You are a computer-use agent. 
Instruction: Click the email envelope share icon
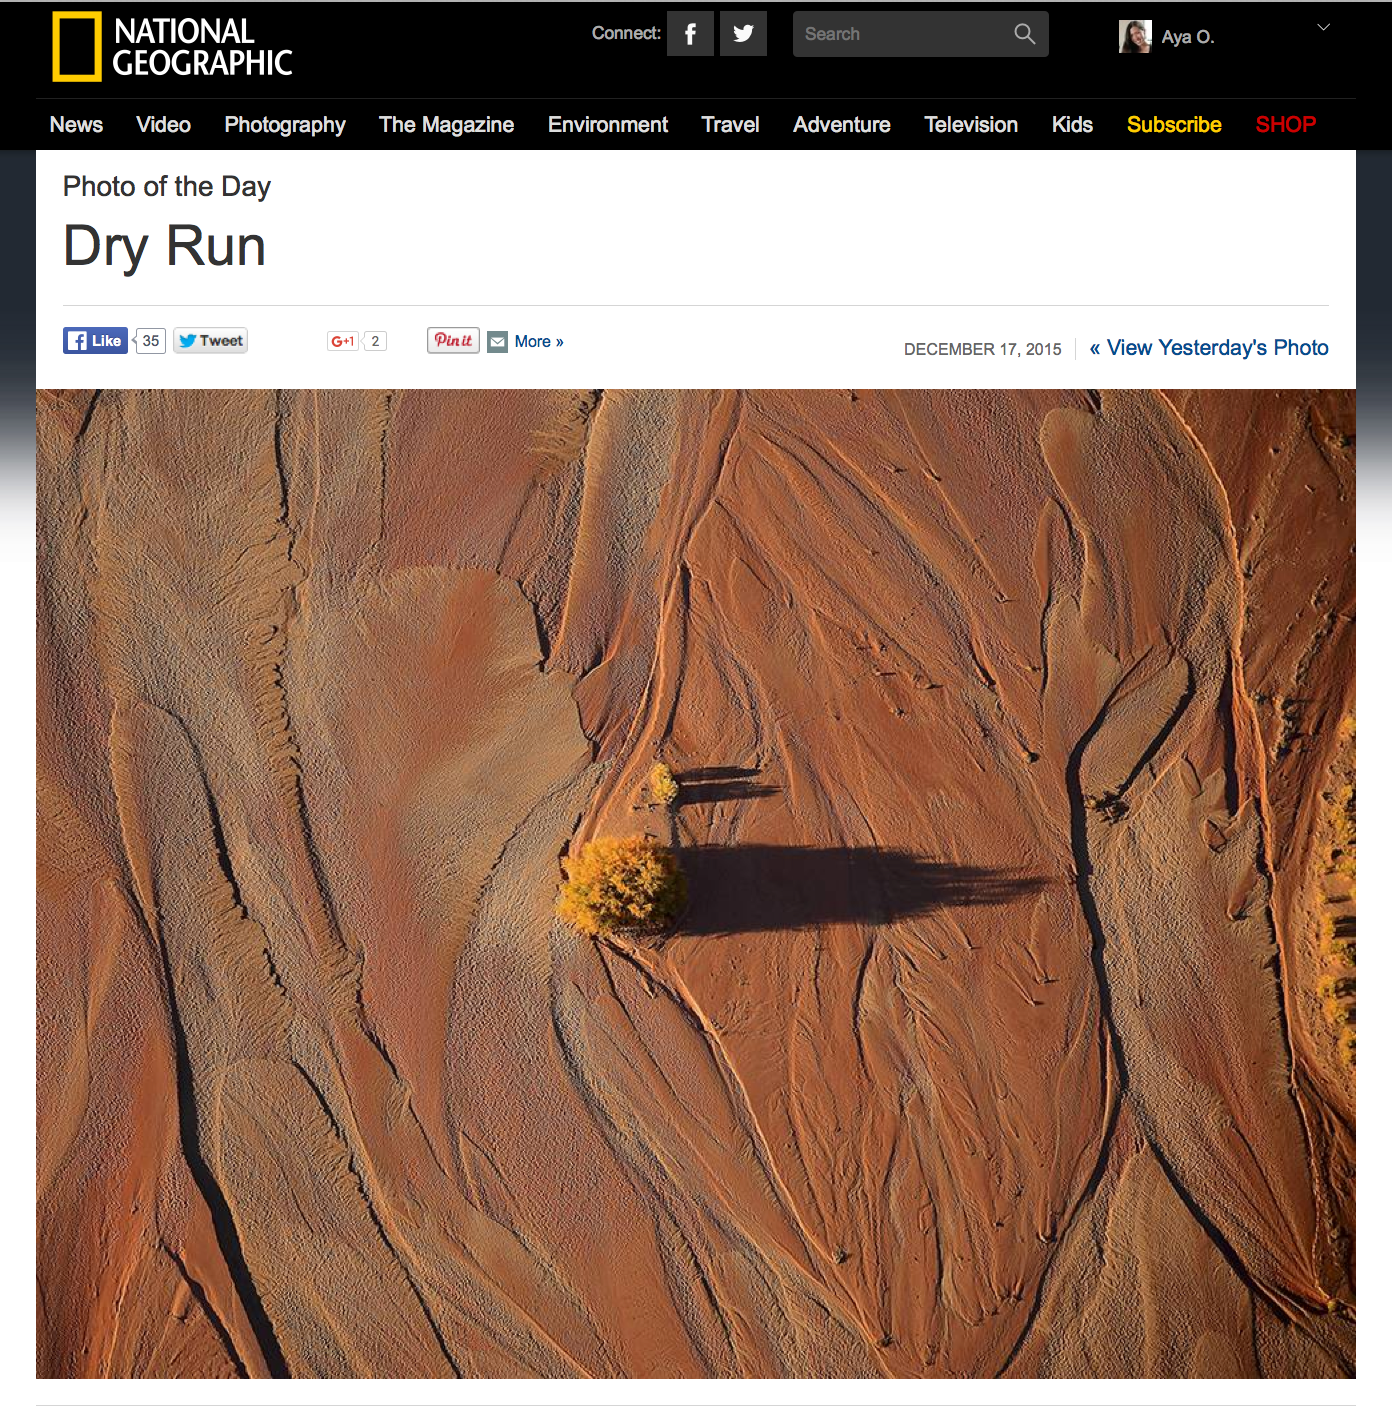coord(498,342)
